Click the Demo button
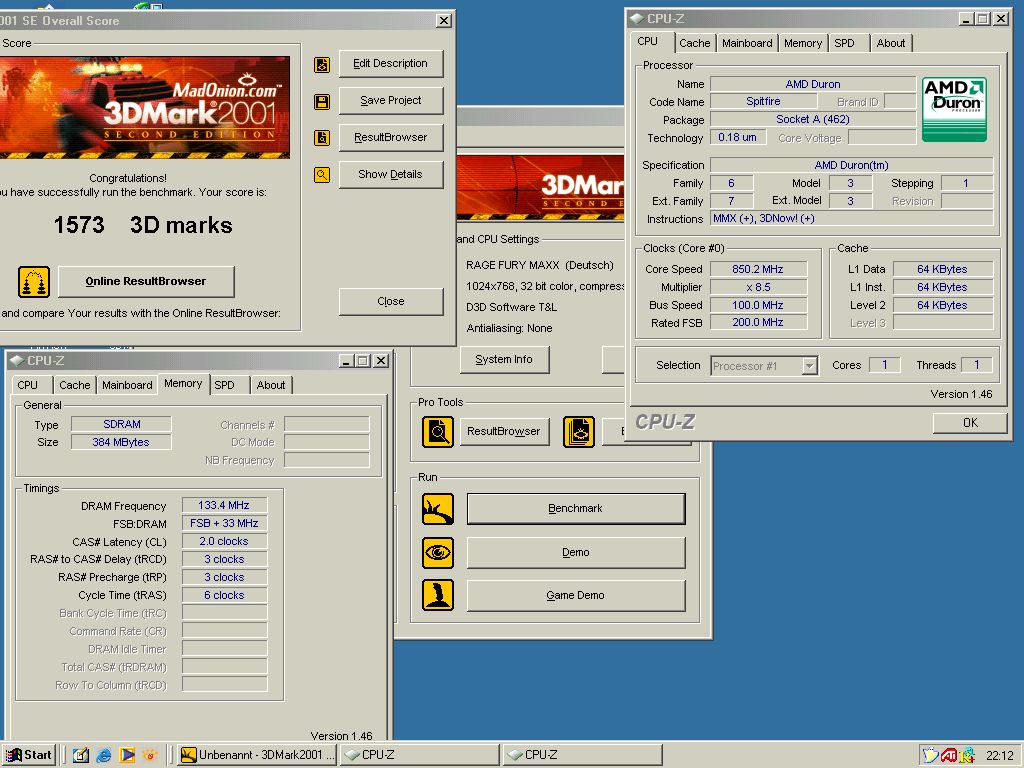 click(x=575, y=552)
